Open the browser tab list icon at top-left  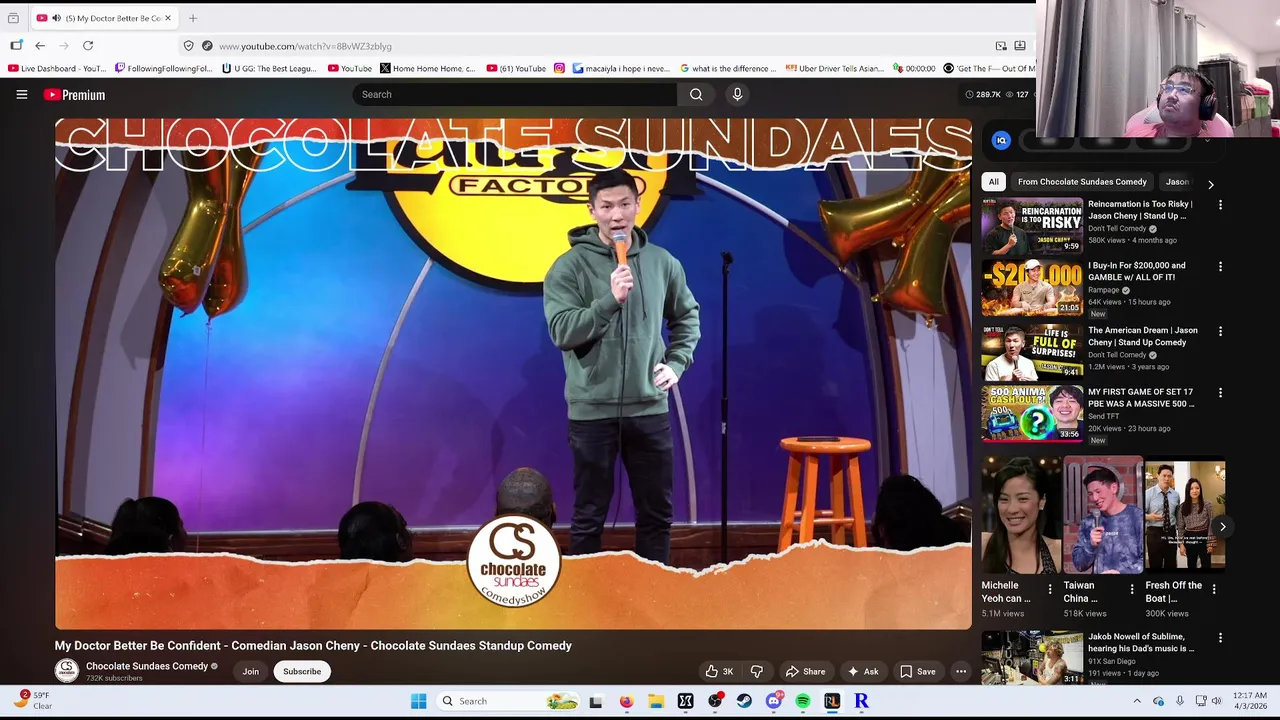pos(13,18)
